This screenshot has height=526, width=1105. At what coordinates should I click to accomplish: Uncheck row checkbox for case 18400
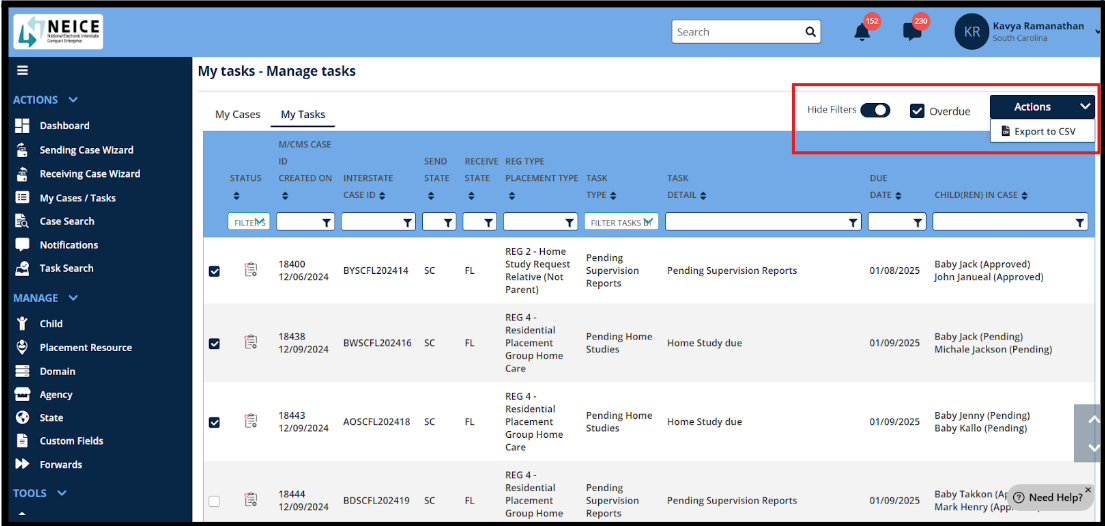pos(215,271)
